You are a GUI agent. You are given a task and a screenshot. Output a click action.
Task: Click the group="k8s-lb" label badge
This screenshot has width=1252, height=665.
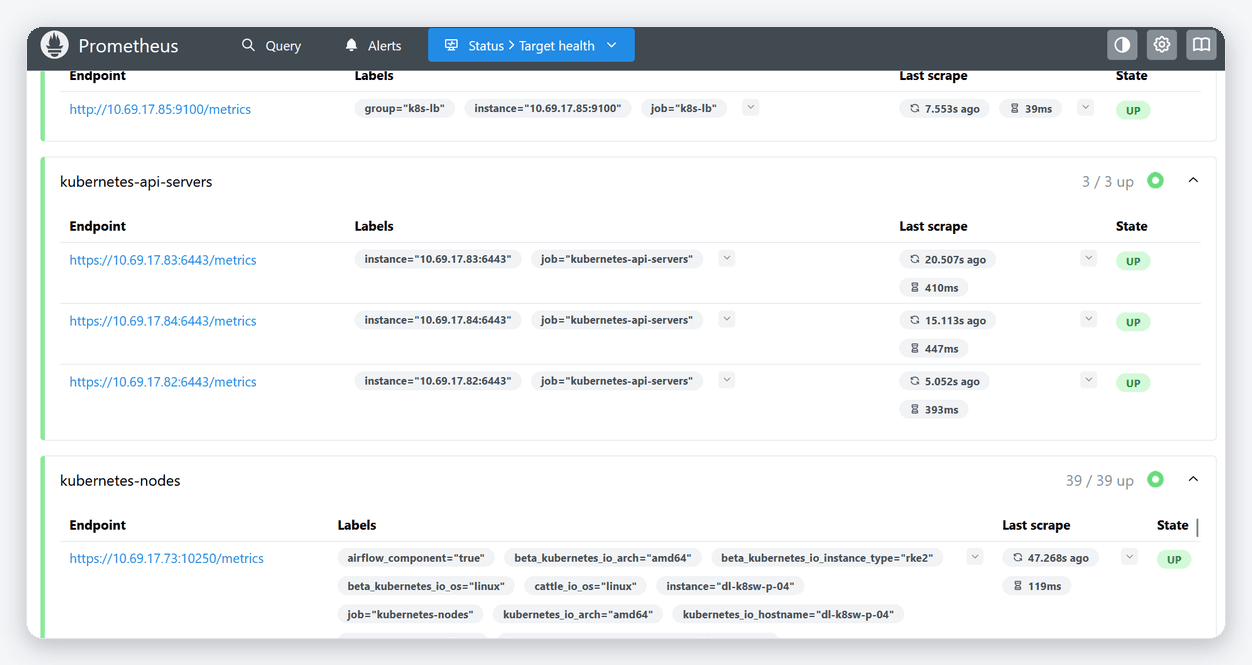coord(405,108)
